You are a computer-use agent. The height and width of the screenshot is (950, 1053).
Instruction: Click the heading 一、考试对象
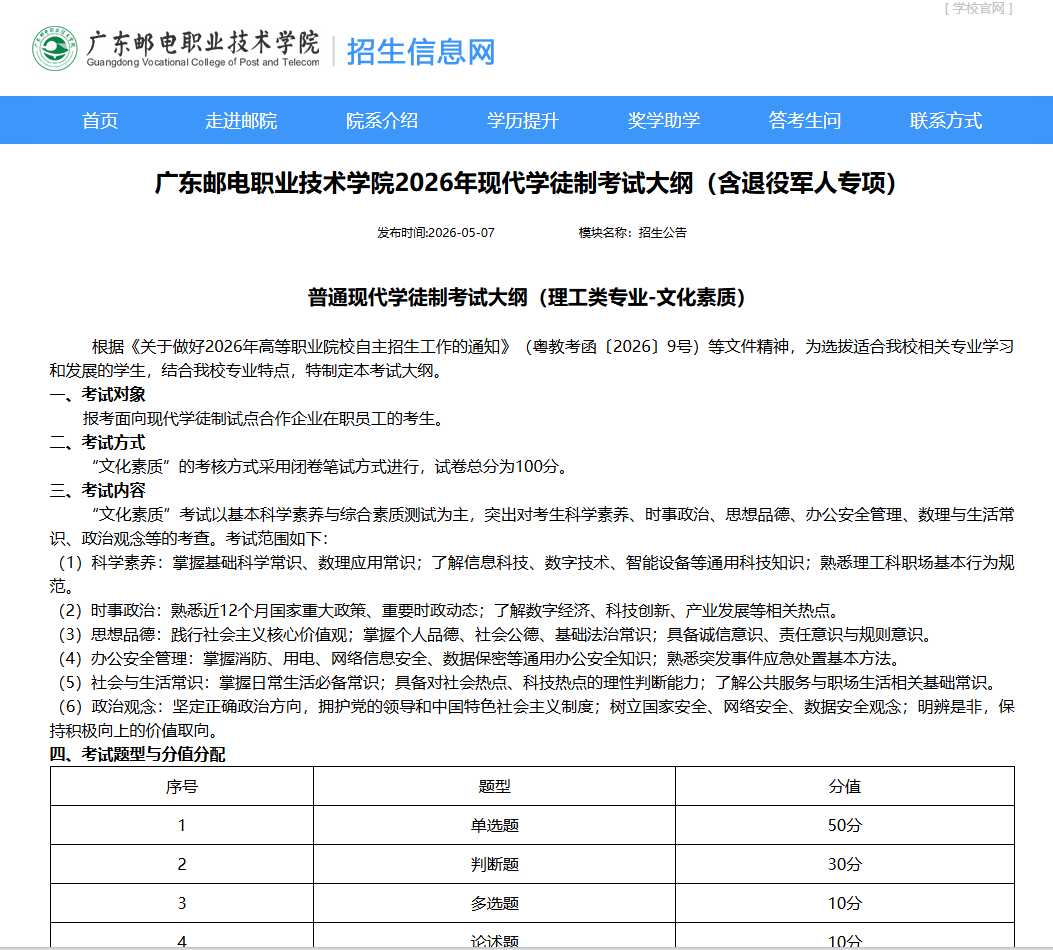97,395
